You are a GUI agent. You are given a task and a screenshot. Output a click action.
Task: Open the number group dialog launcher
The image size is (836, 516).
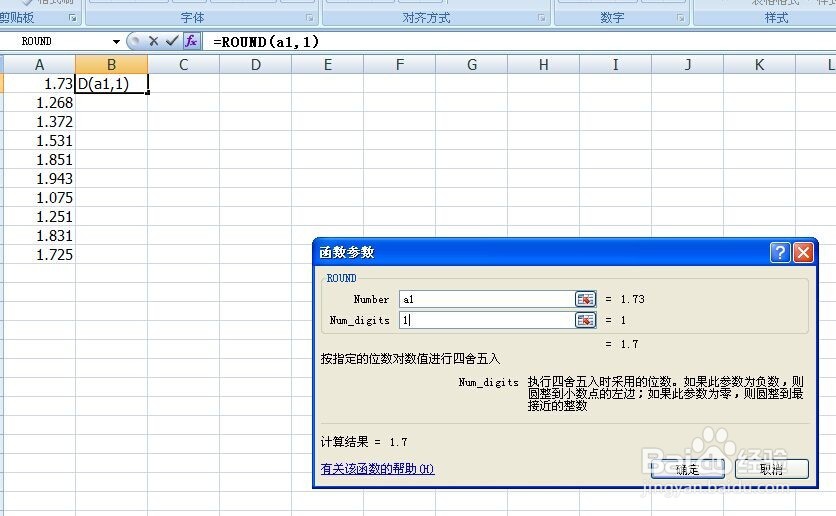pyautogui.click(x=680, y=18)
